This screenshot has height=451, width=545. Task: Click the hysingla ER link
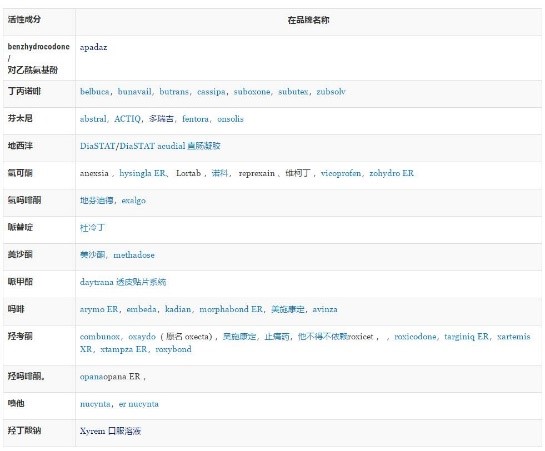(143, 173)
